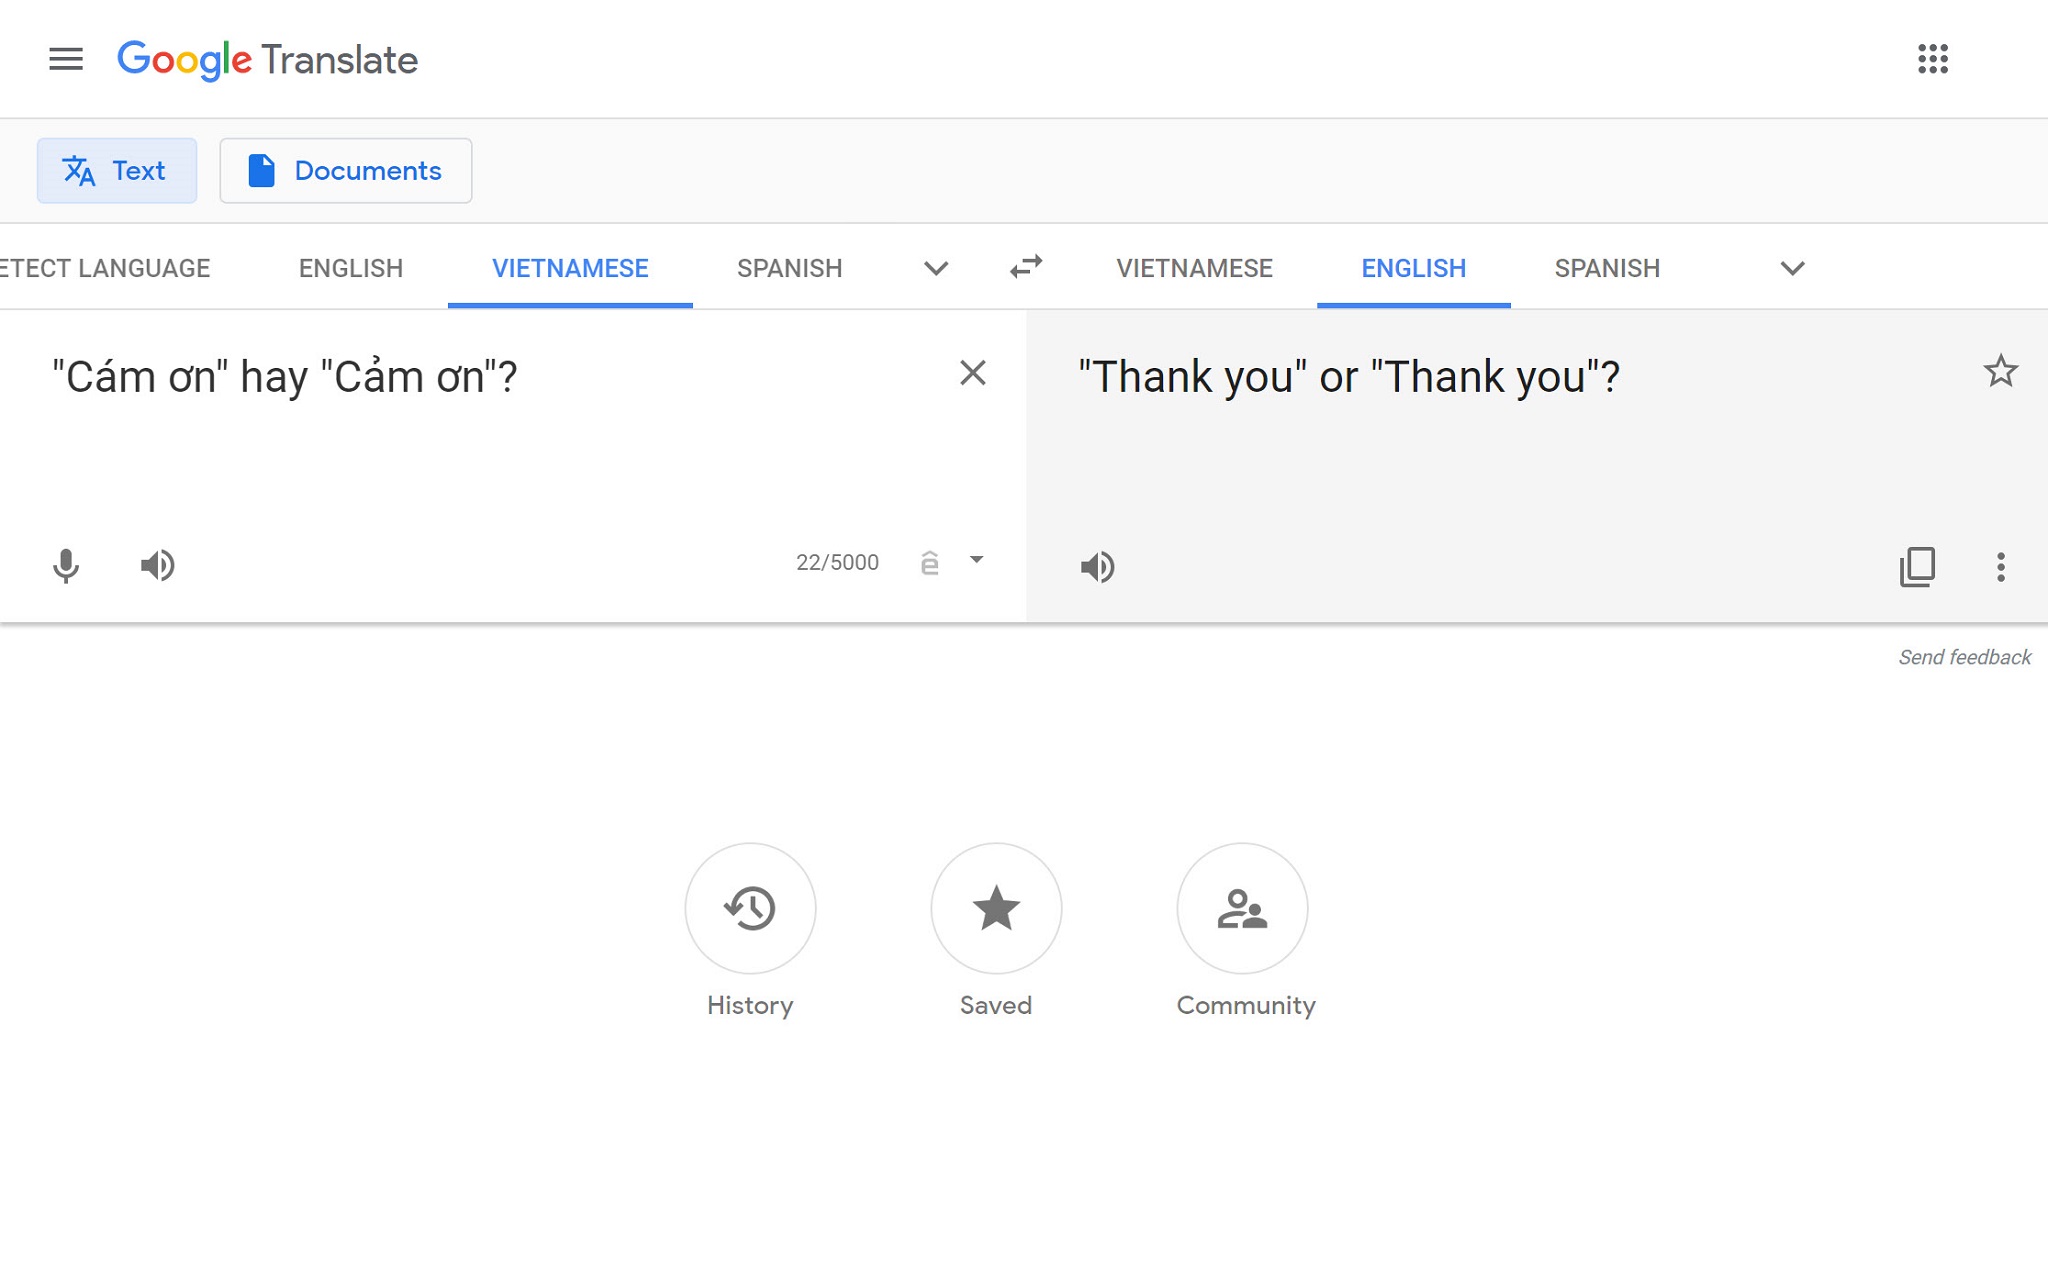Choose Detect Language as source

(x=105, y=268)
